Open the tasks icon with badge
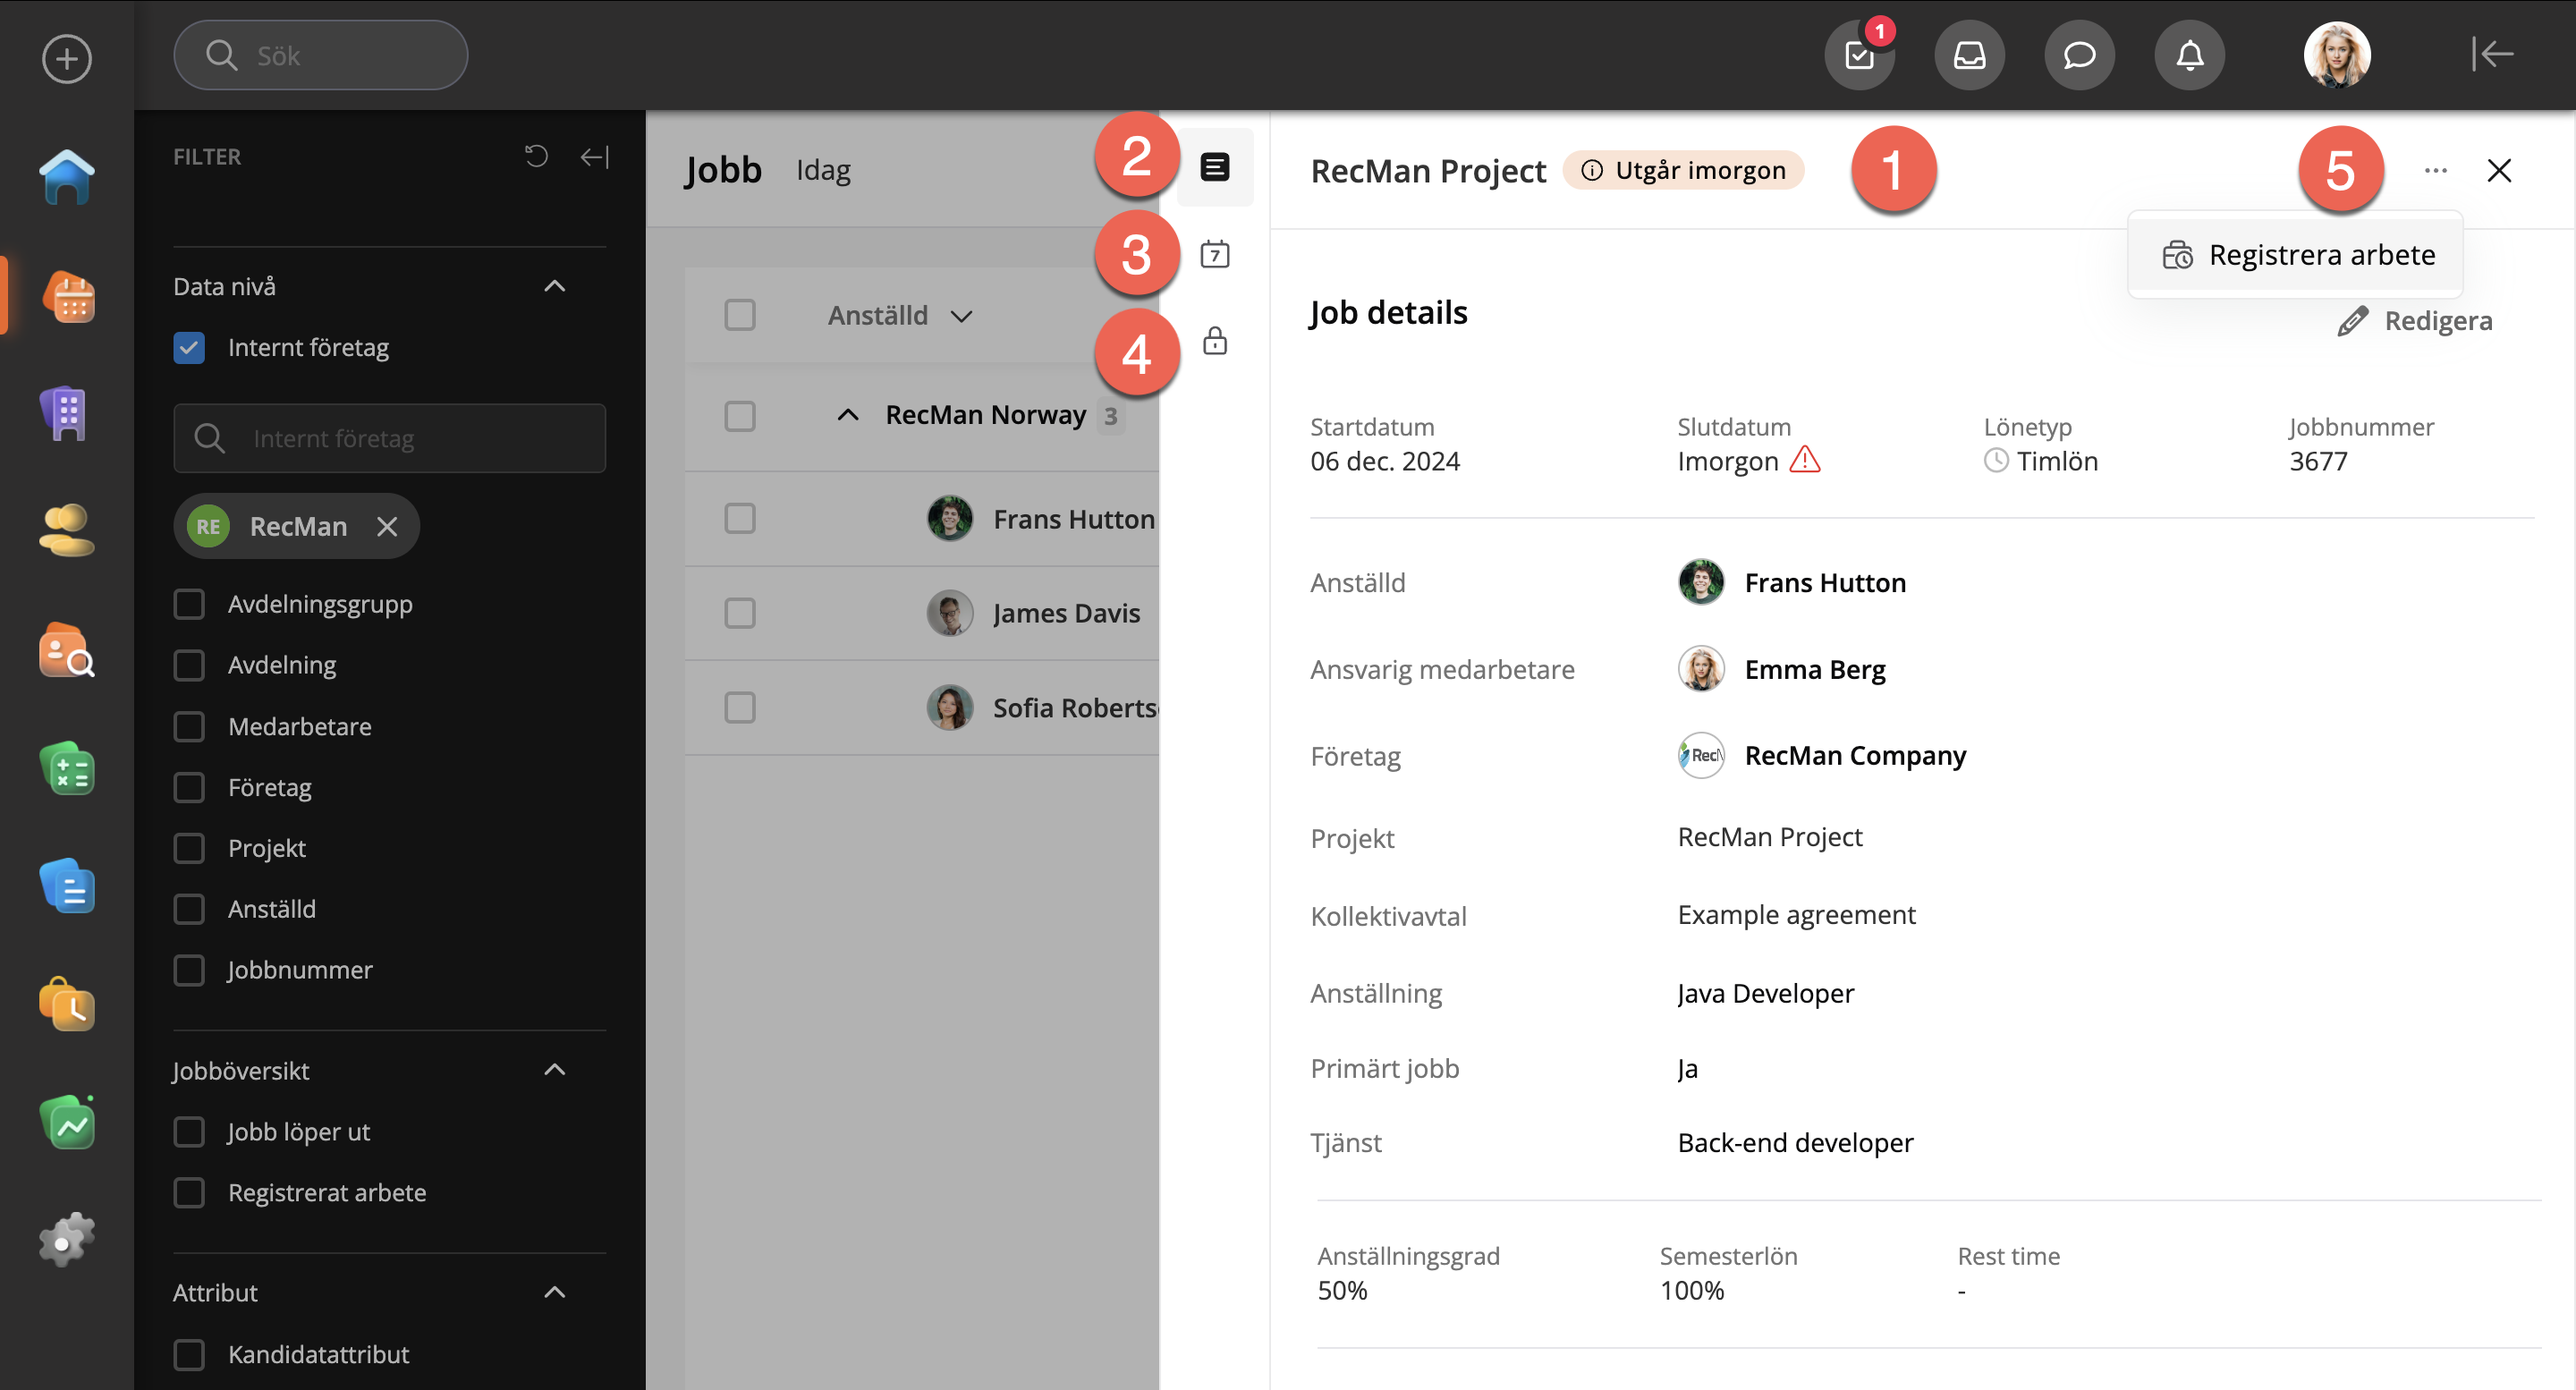2576x1390 pixels. tap(1860, 55)
